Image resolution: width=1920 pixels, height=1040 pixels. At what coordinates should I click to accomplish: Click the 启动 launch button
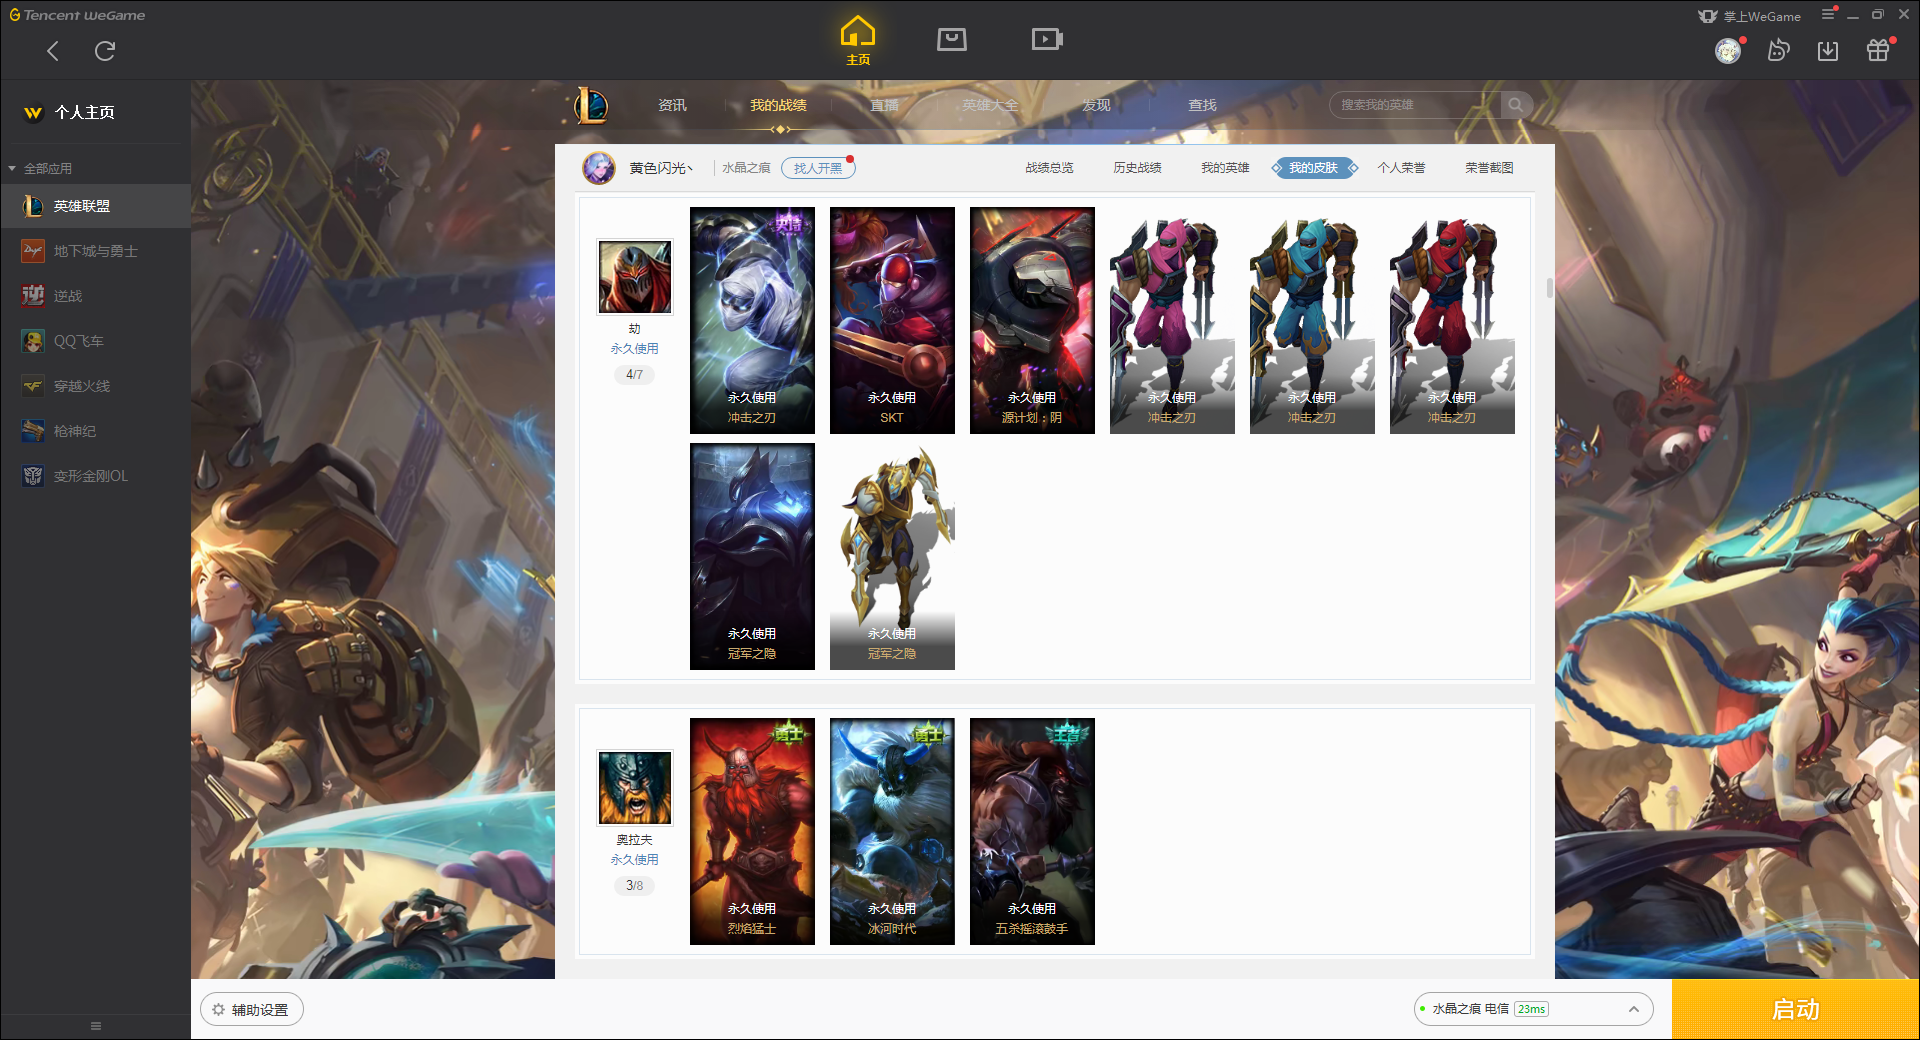point(1795,1010)
